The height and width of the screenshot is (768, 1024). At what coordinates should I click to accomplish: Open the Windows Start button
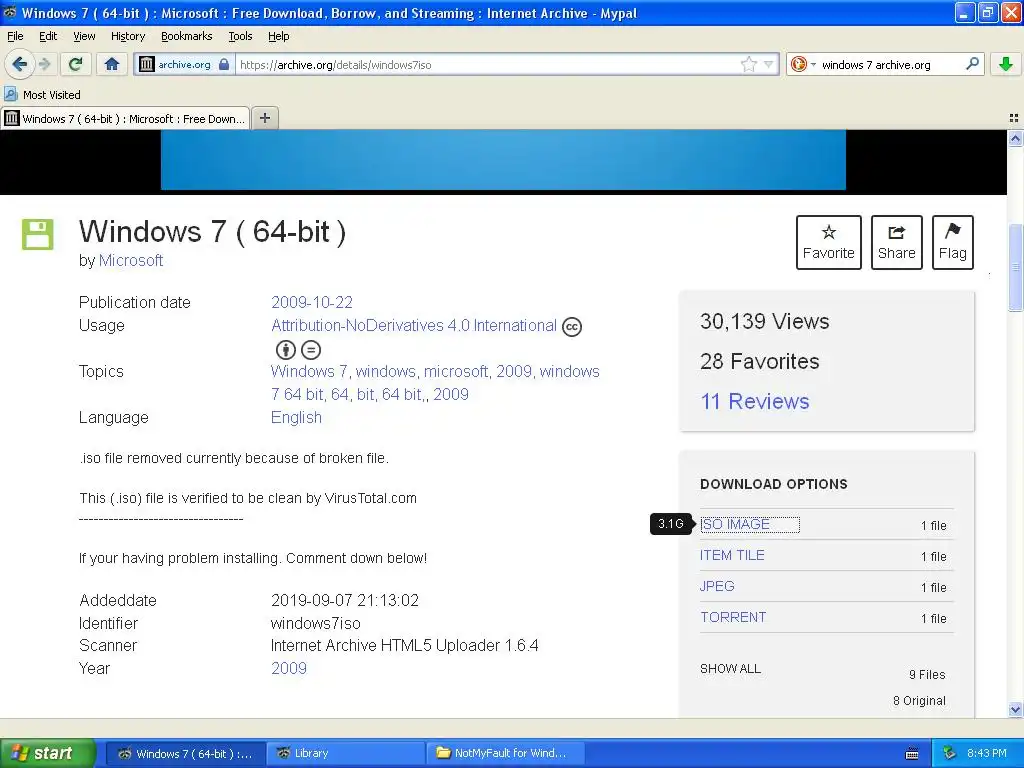48,753
